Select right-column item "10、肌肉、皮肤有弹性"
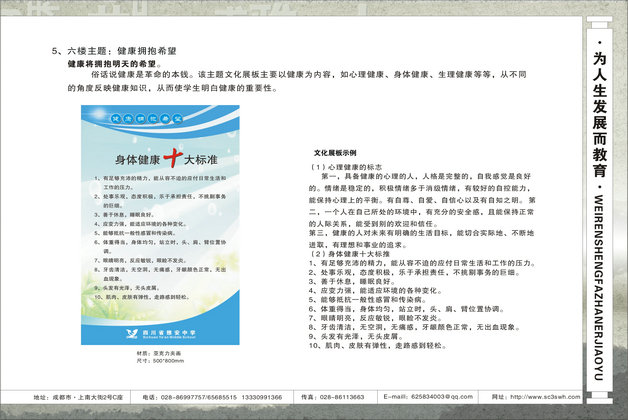 [378, 346]
